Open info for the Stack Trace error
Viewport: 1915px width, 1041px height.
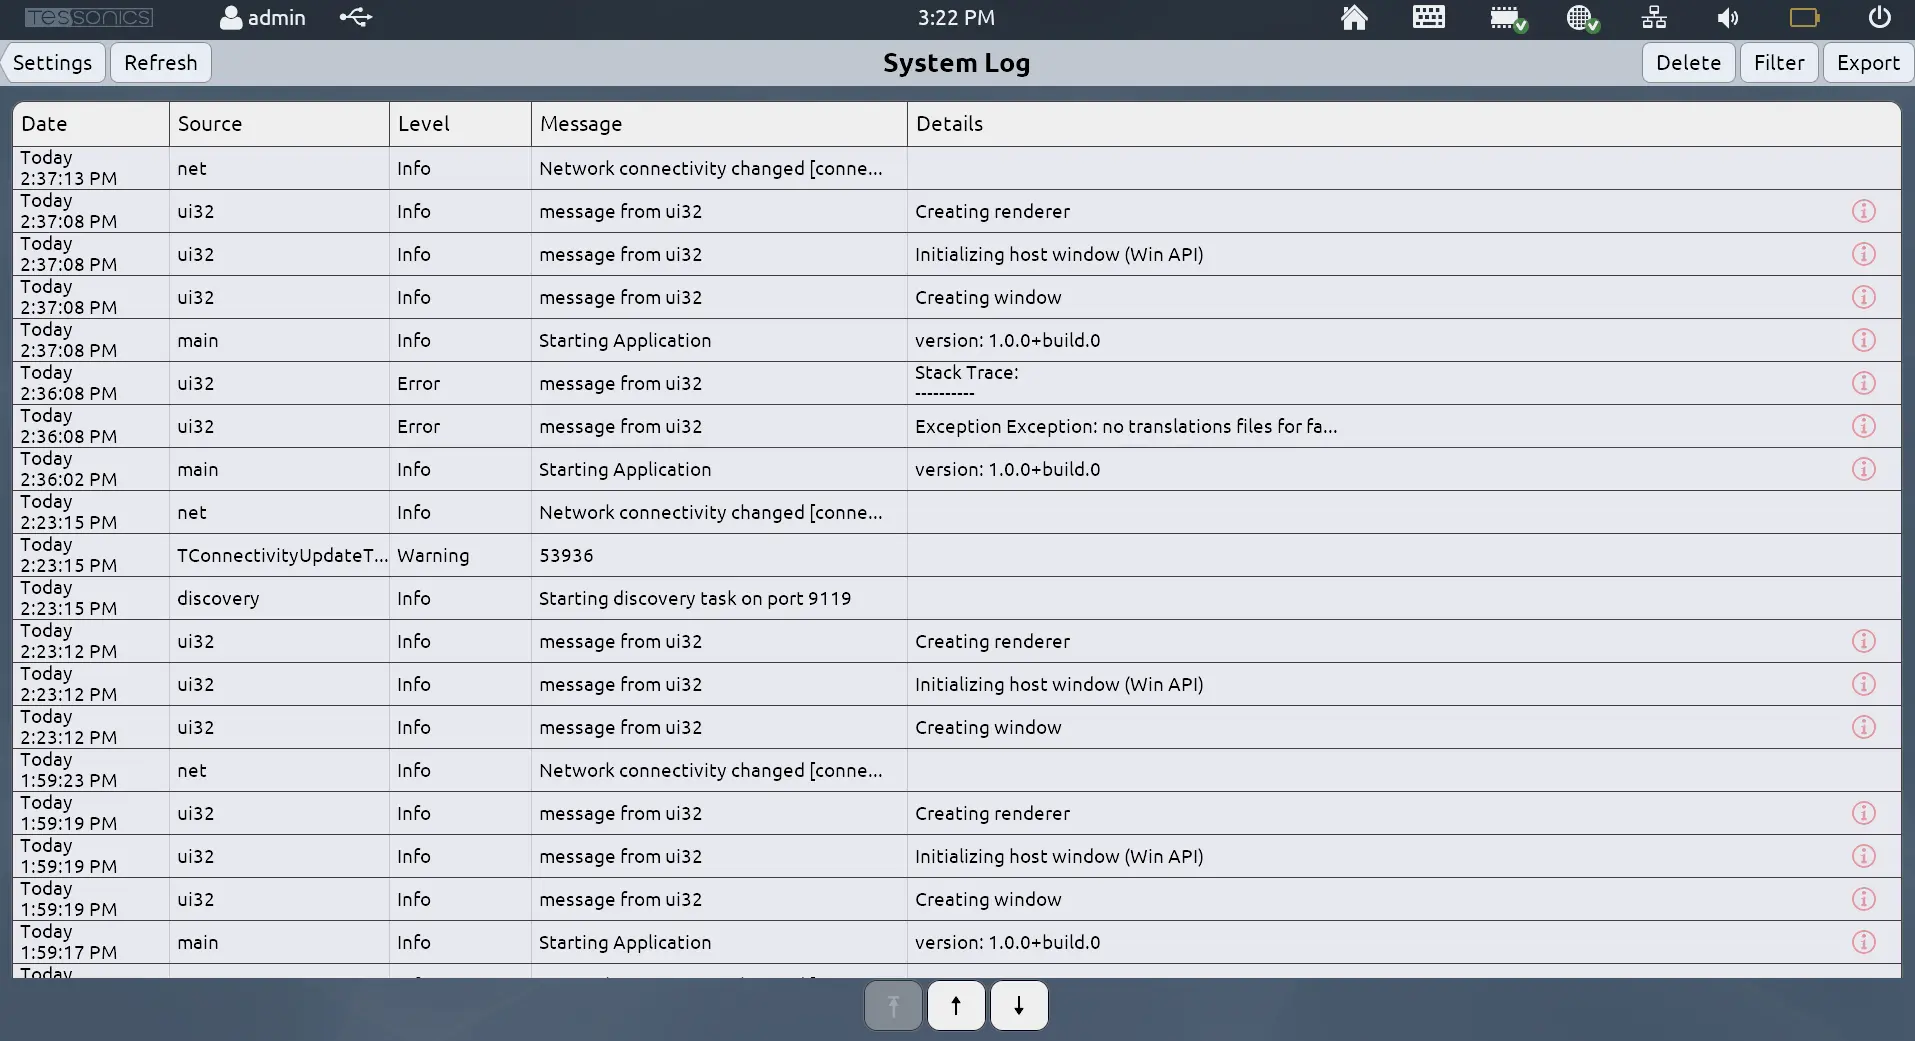click(x=1863, y=383)
